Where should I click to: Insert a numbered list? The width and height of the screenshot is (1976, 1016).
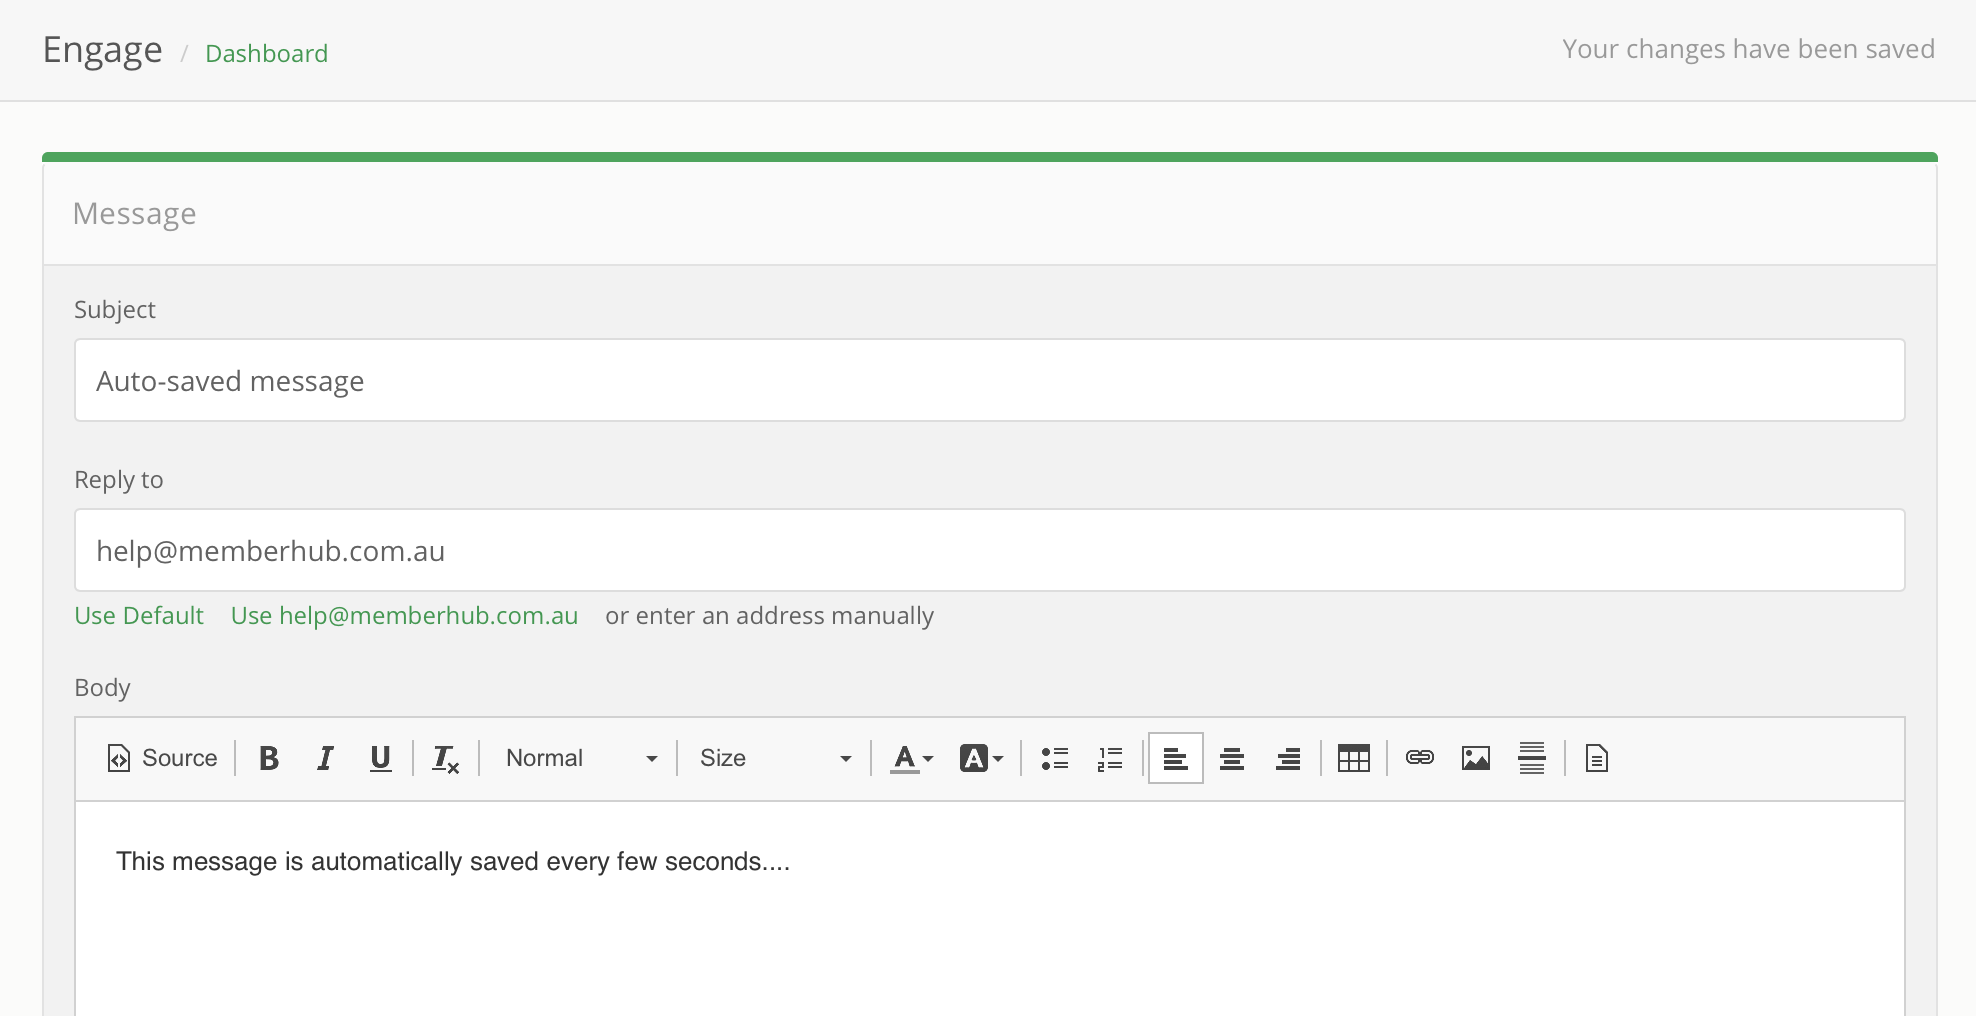[1110, 758]
